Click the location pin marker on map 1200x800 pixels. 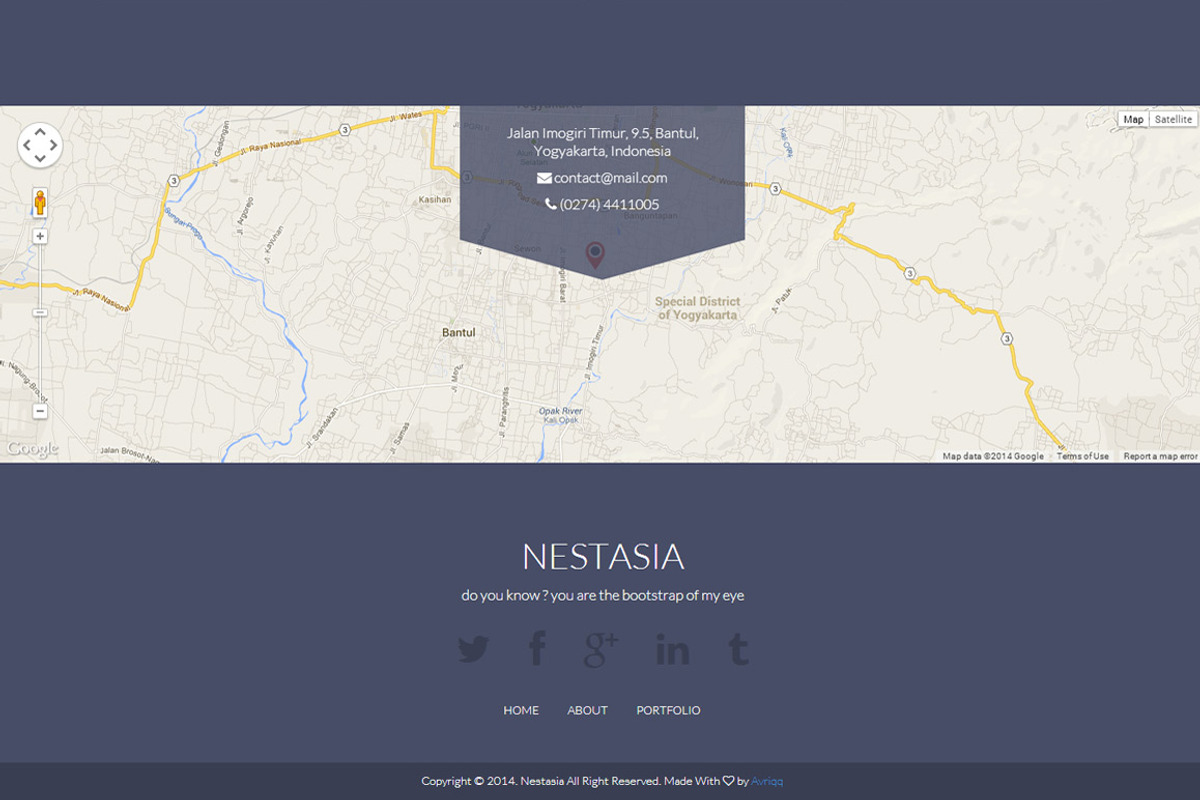[x=595, y=256]
